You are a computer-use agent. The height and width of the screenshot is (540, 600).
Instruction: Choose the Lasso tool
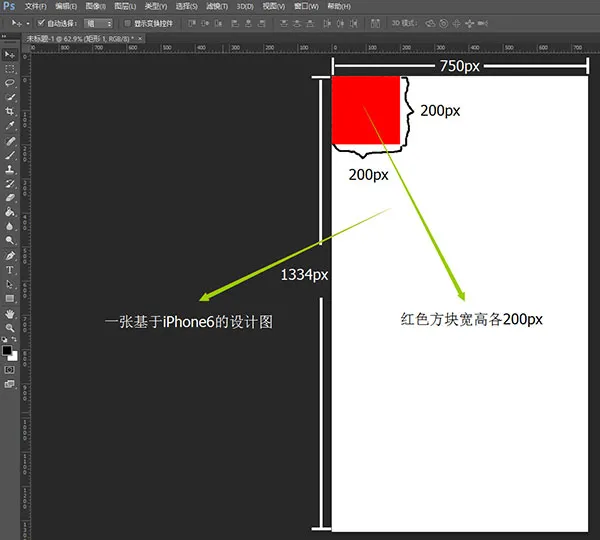point(10,83)
